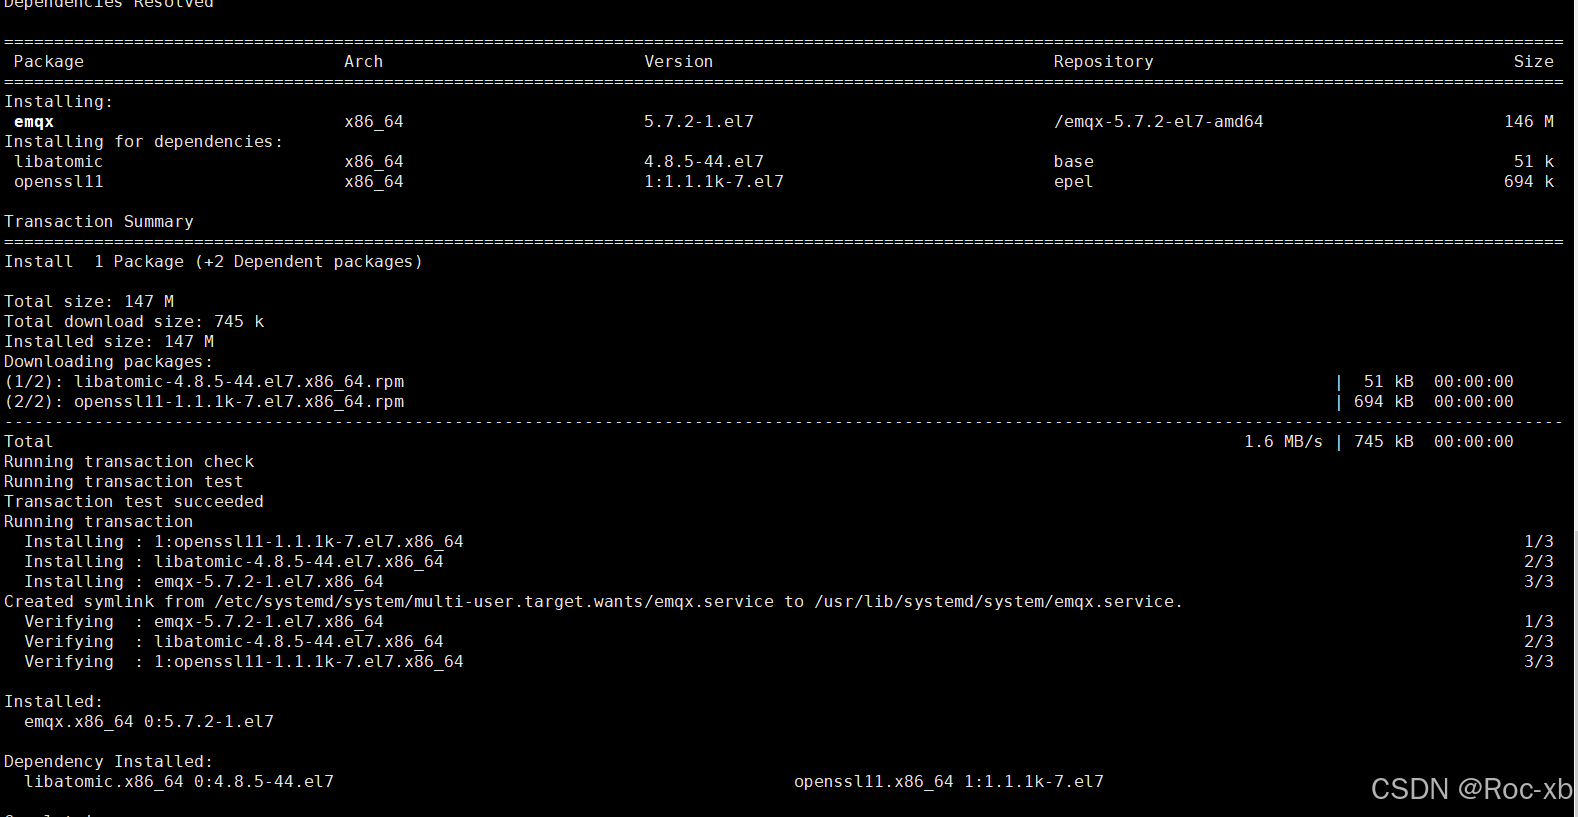Click 'Install 1 Package (+2 Dependent packages)' line
The width and height of the screenshot is (1578, 817).
coord(213,262)
